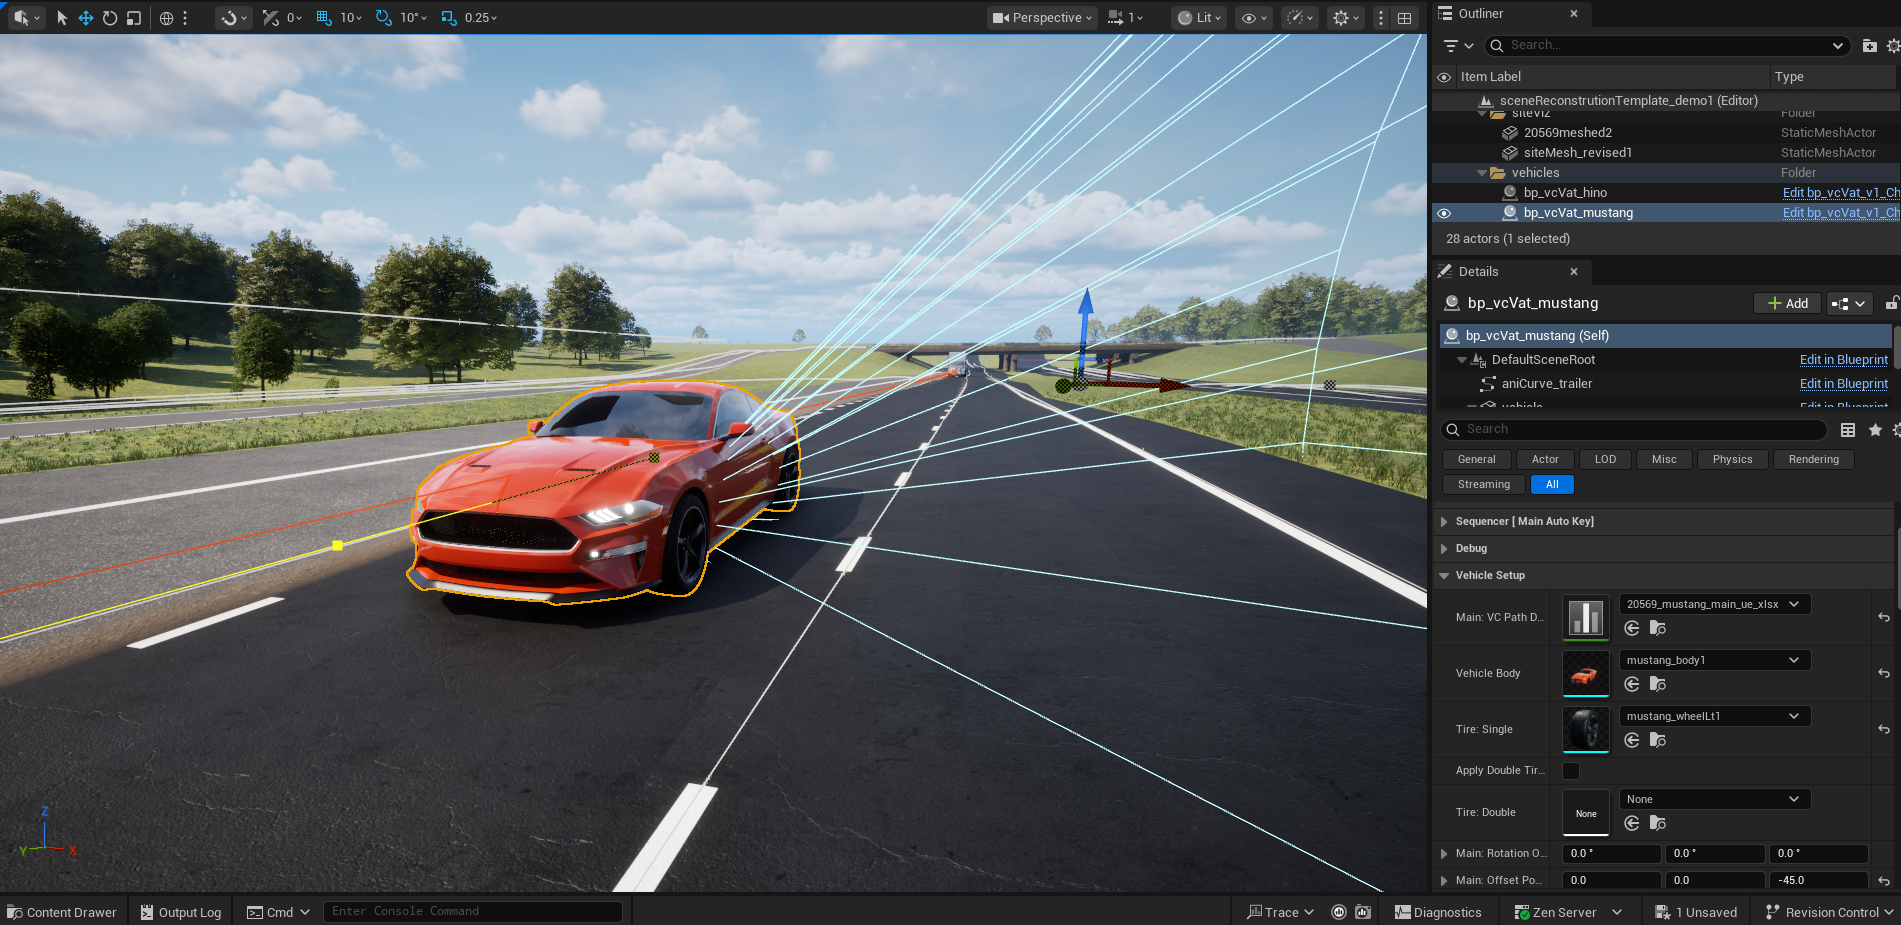This screenshot has height=925, width=1901.
Task: Collapse DefaultSceneRoot component tree
Action: [x=1462, y=360]
